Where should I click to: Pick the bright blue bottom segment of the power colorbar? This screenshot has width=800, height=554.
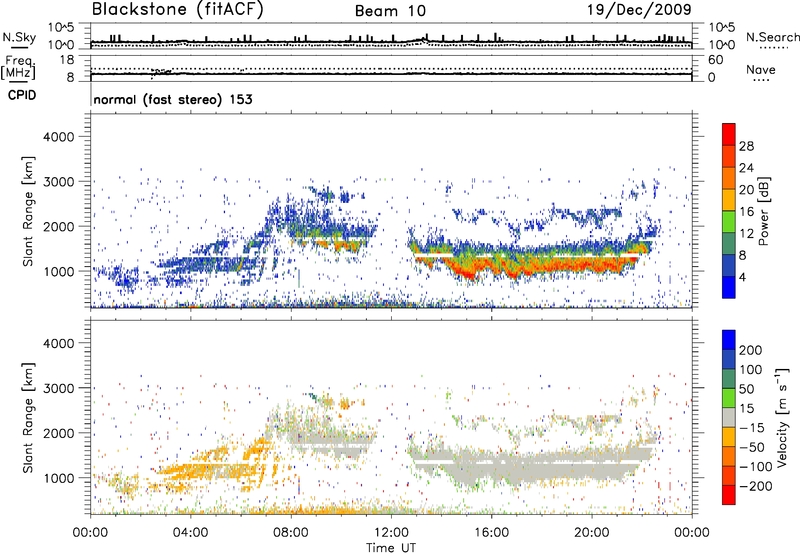729,287
